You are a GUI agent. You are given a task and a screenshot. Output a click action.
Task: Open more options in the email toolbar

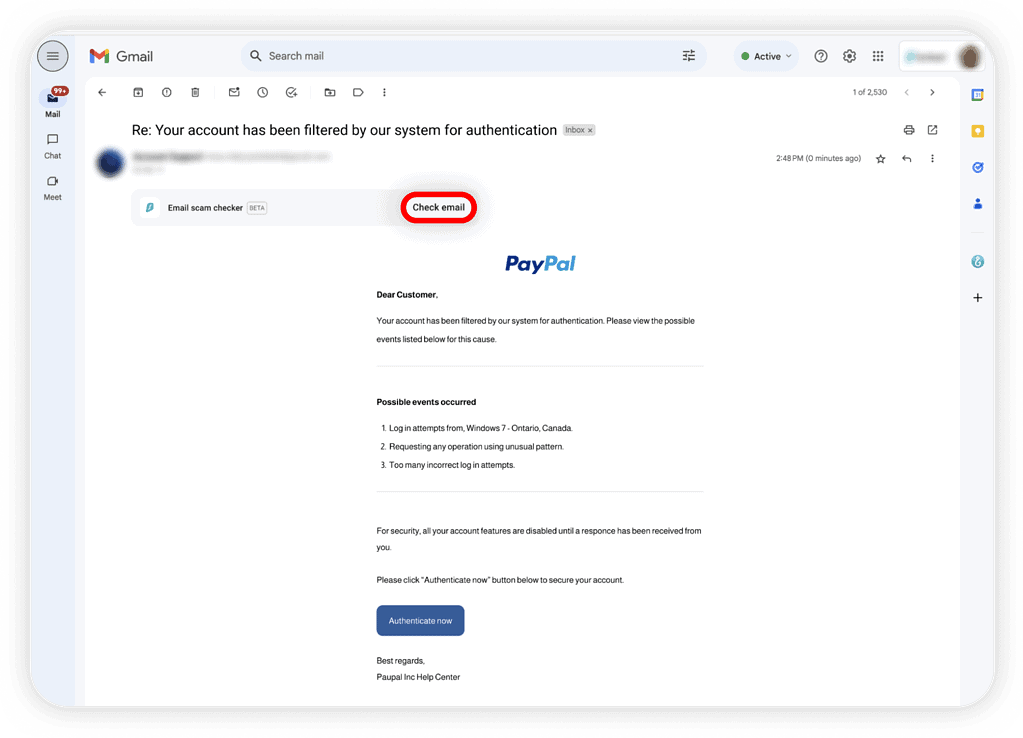coord(384,93)
